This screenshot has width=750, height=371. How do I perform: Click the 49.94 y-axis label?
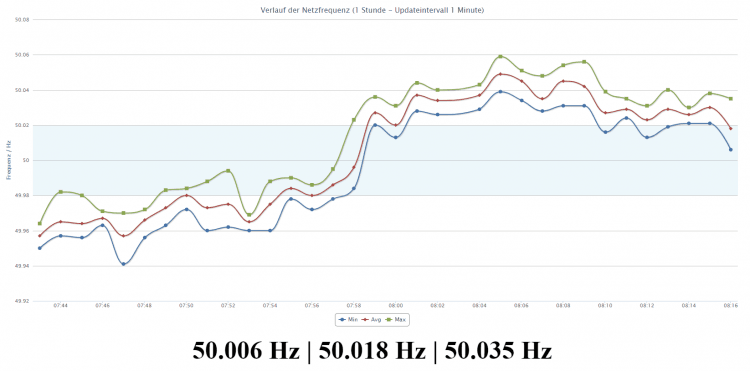(23, 266)
